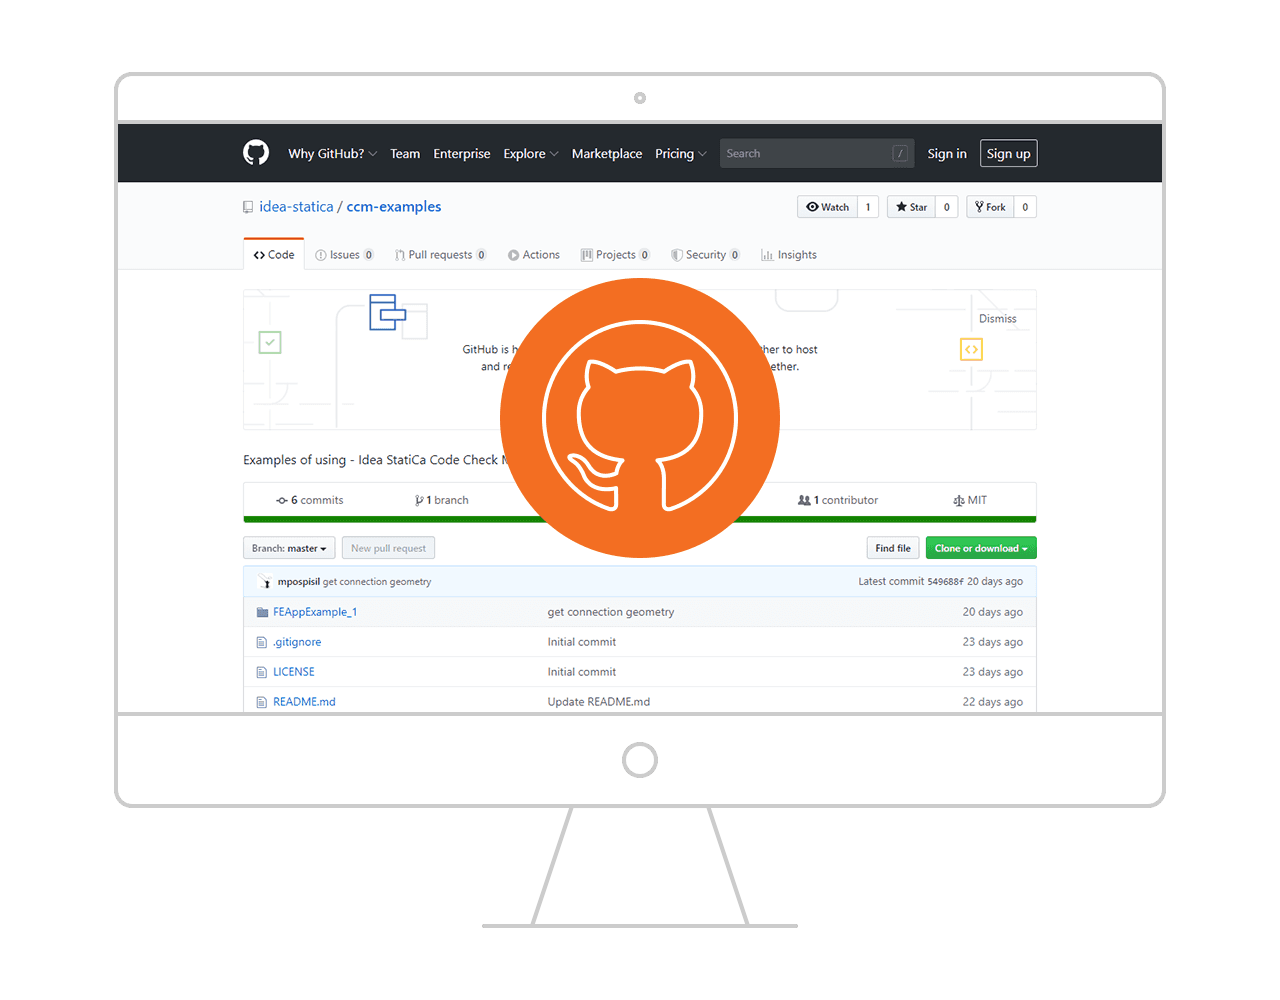Select the Code tab

274,255
